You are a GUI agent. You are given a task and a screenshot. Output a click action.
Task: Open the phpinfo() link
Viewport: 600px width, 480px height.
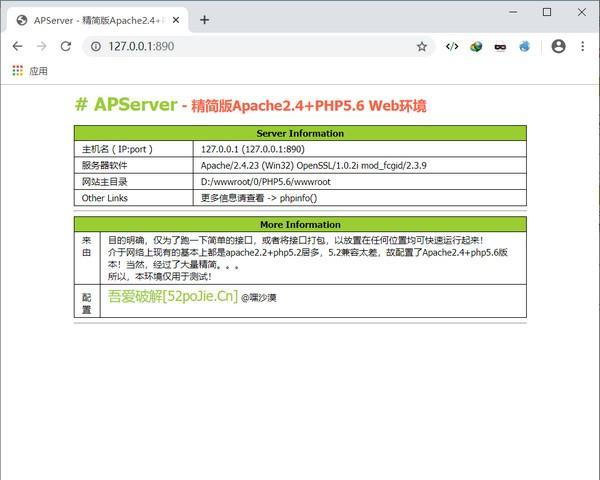[298, 198]
